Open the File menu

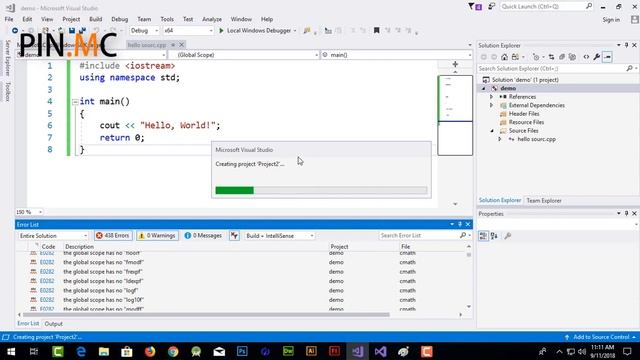[9, 19]
